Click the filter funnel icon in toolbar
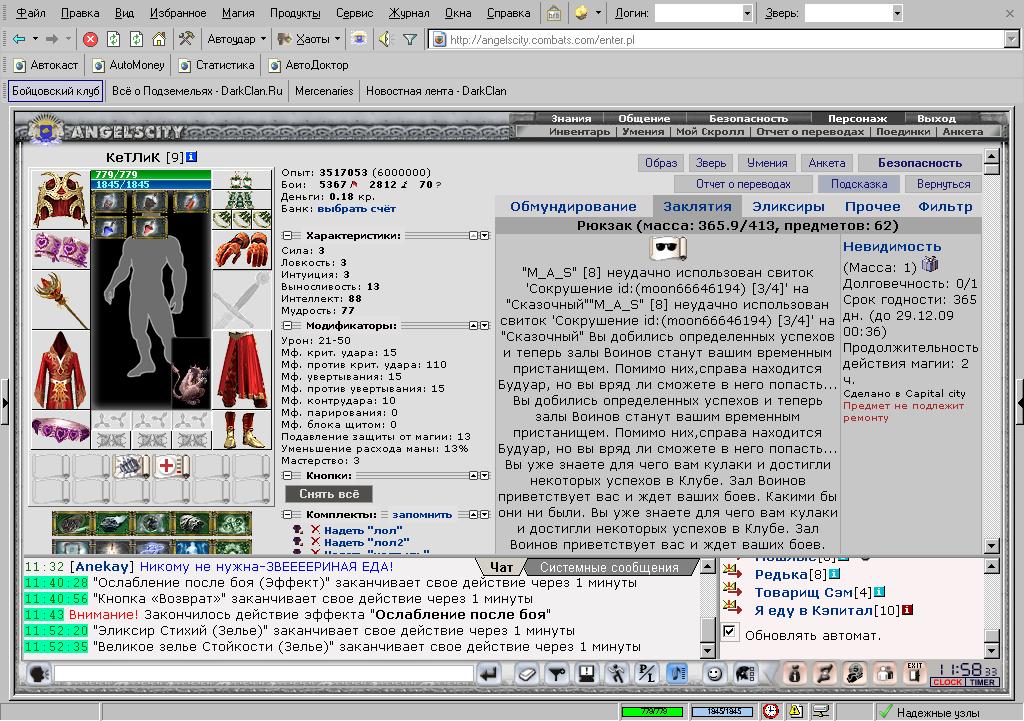 (409, 40)
